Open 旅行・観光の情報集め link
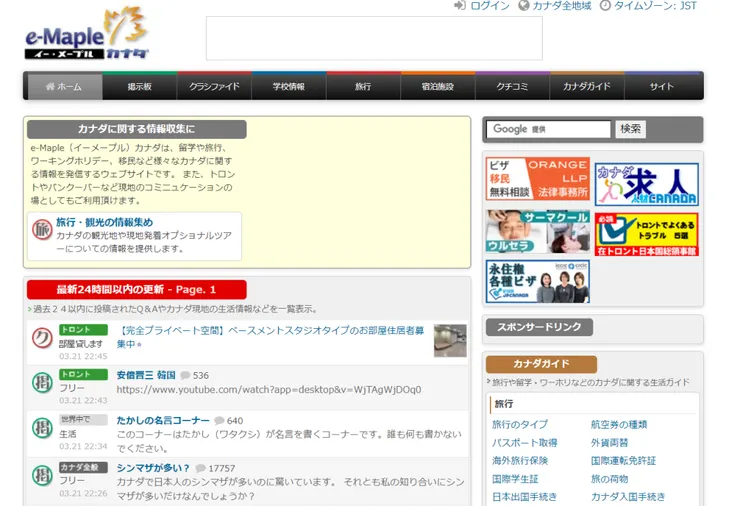 click(x=104, y=222)
